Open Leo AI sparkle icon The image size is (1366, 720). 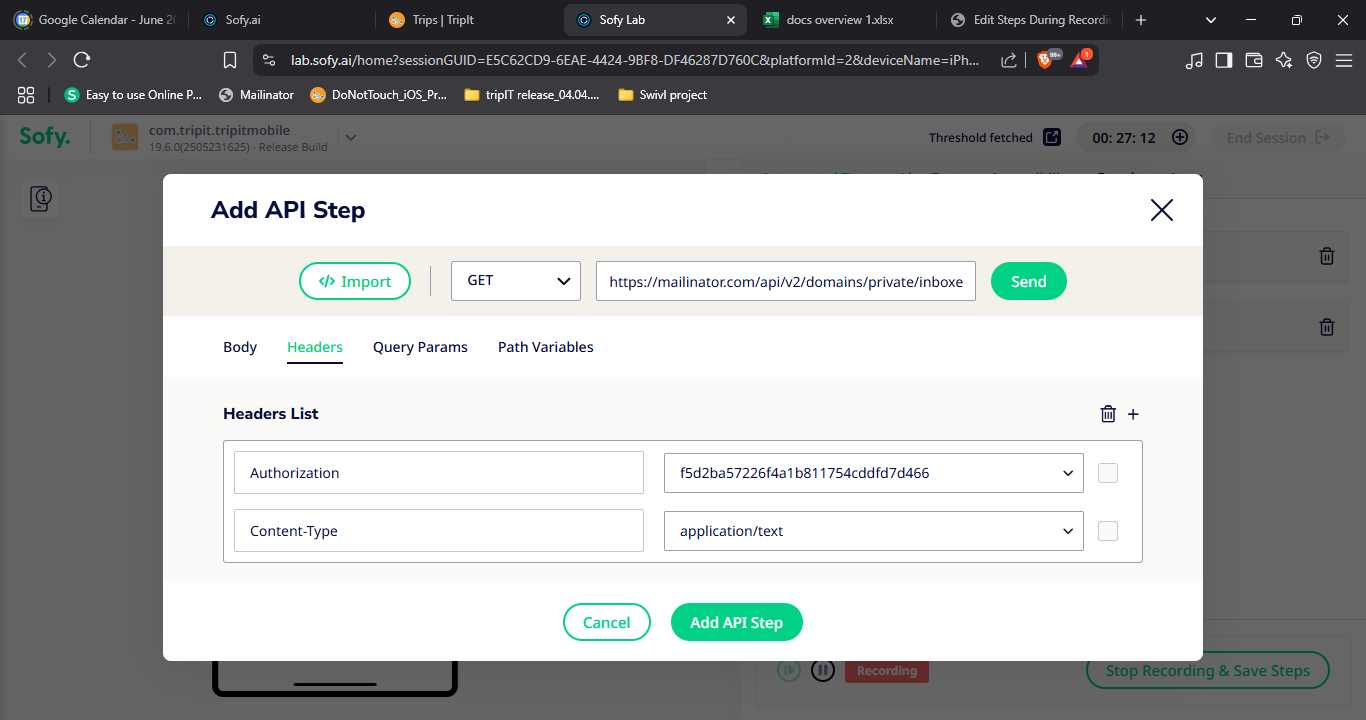(1284, 60)
